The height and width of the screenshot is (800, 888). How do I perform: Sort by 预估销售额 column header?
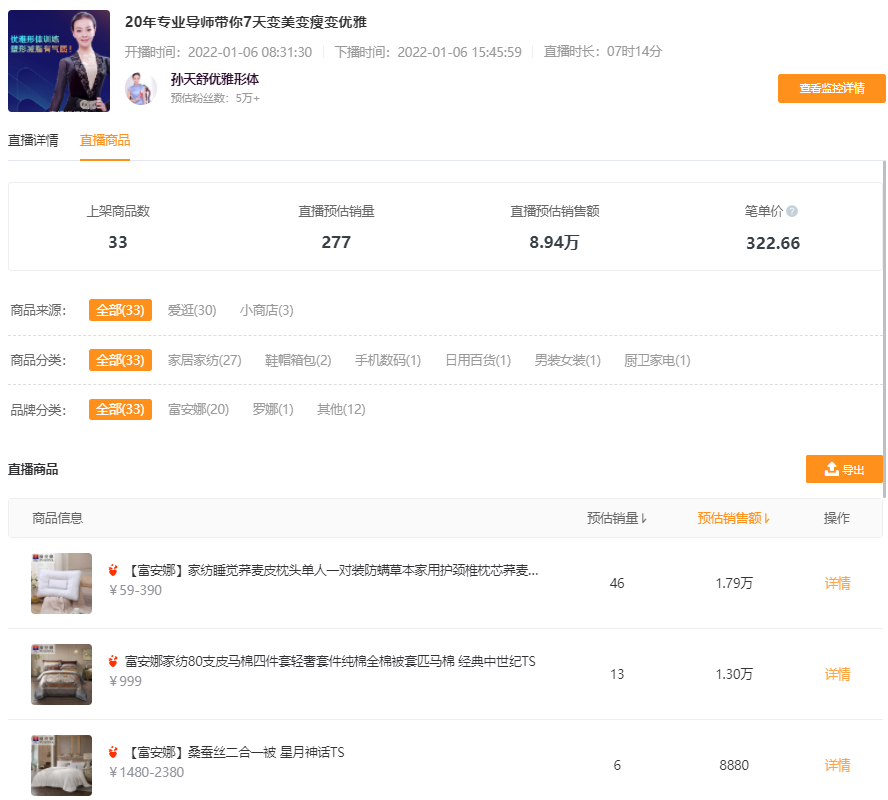[x=733, y=518]
